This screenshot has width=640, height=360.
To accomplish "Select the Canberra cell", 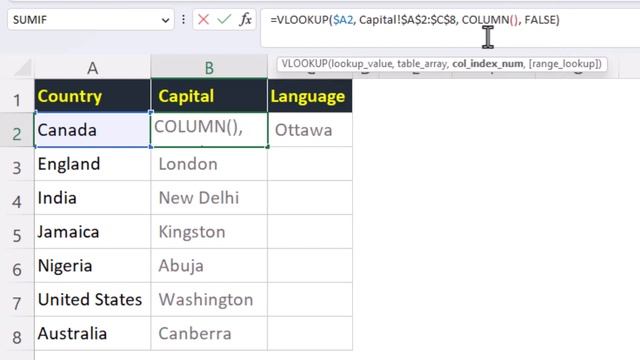I will 209,333.
